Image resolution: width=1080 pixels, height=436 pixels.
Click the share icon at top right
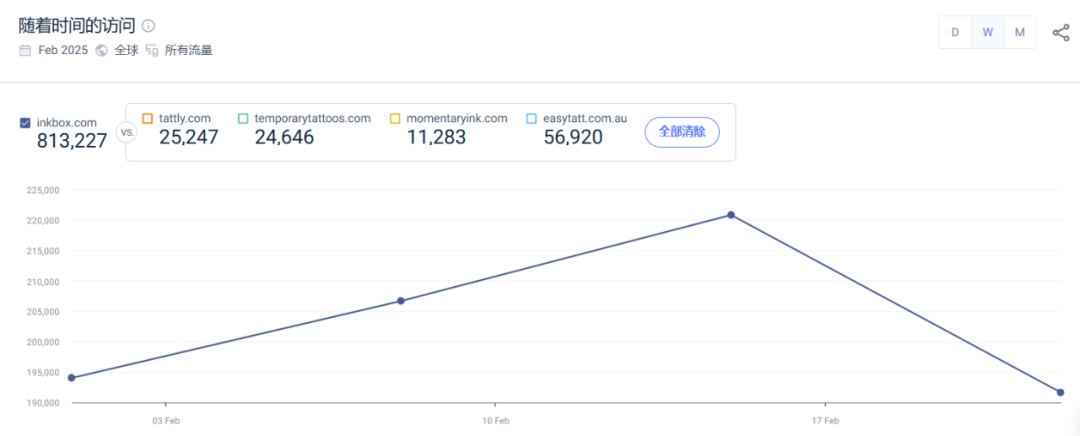[x=1061, y=32]
